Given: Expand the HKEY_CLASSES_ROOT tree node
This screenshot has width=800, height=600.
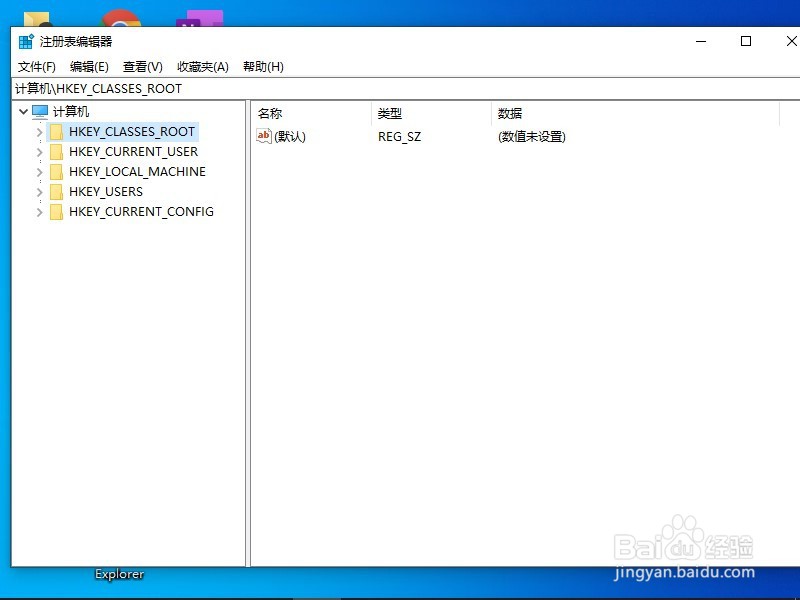Looking at the screenshot, I should (38, 131).
